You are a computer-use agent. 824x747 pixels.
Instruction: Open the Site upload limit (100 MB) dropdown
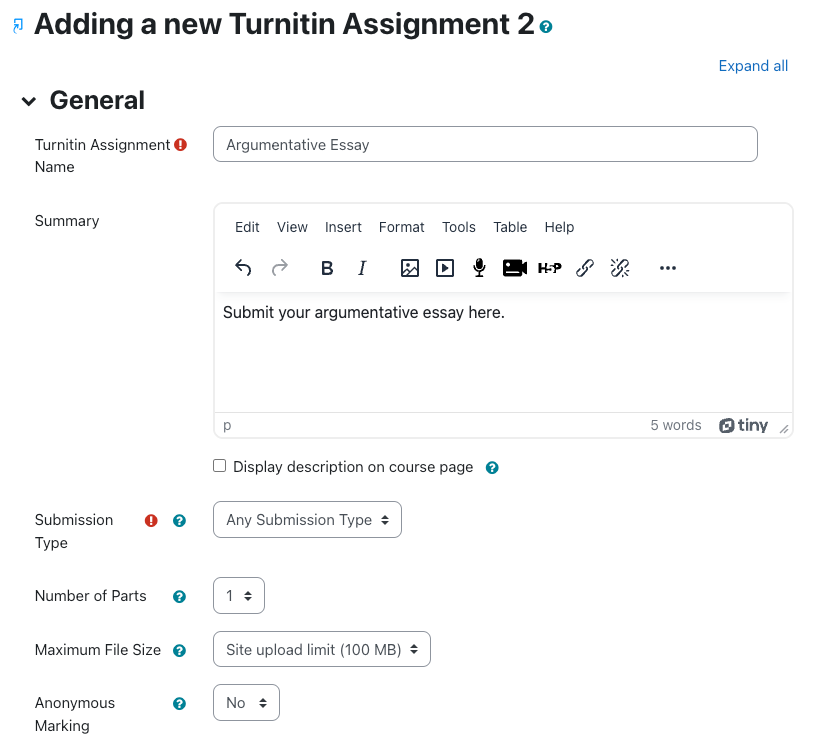(322, 649)
